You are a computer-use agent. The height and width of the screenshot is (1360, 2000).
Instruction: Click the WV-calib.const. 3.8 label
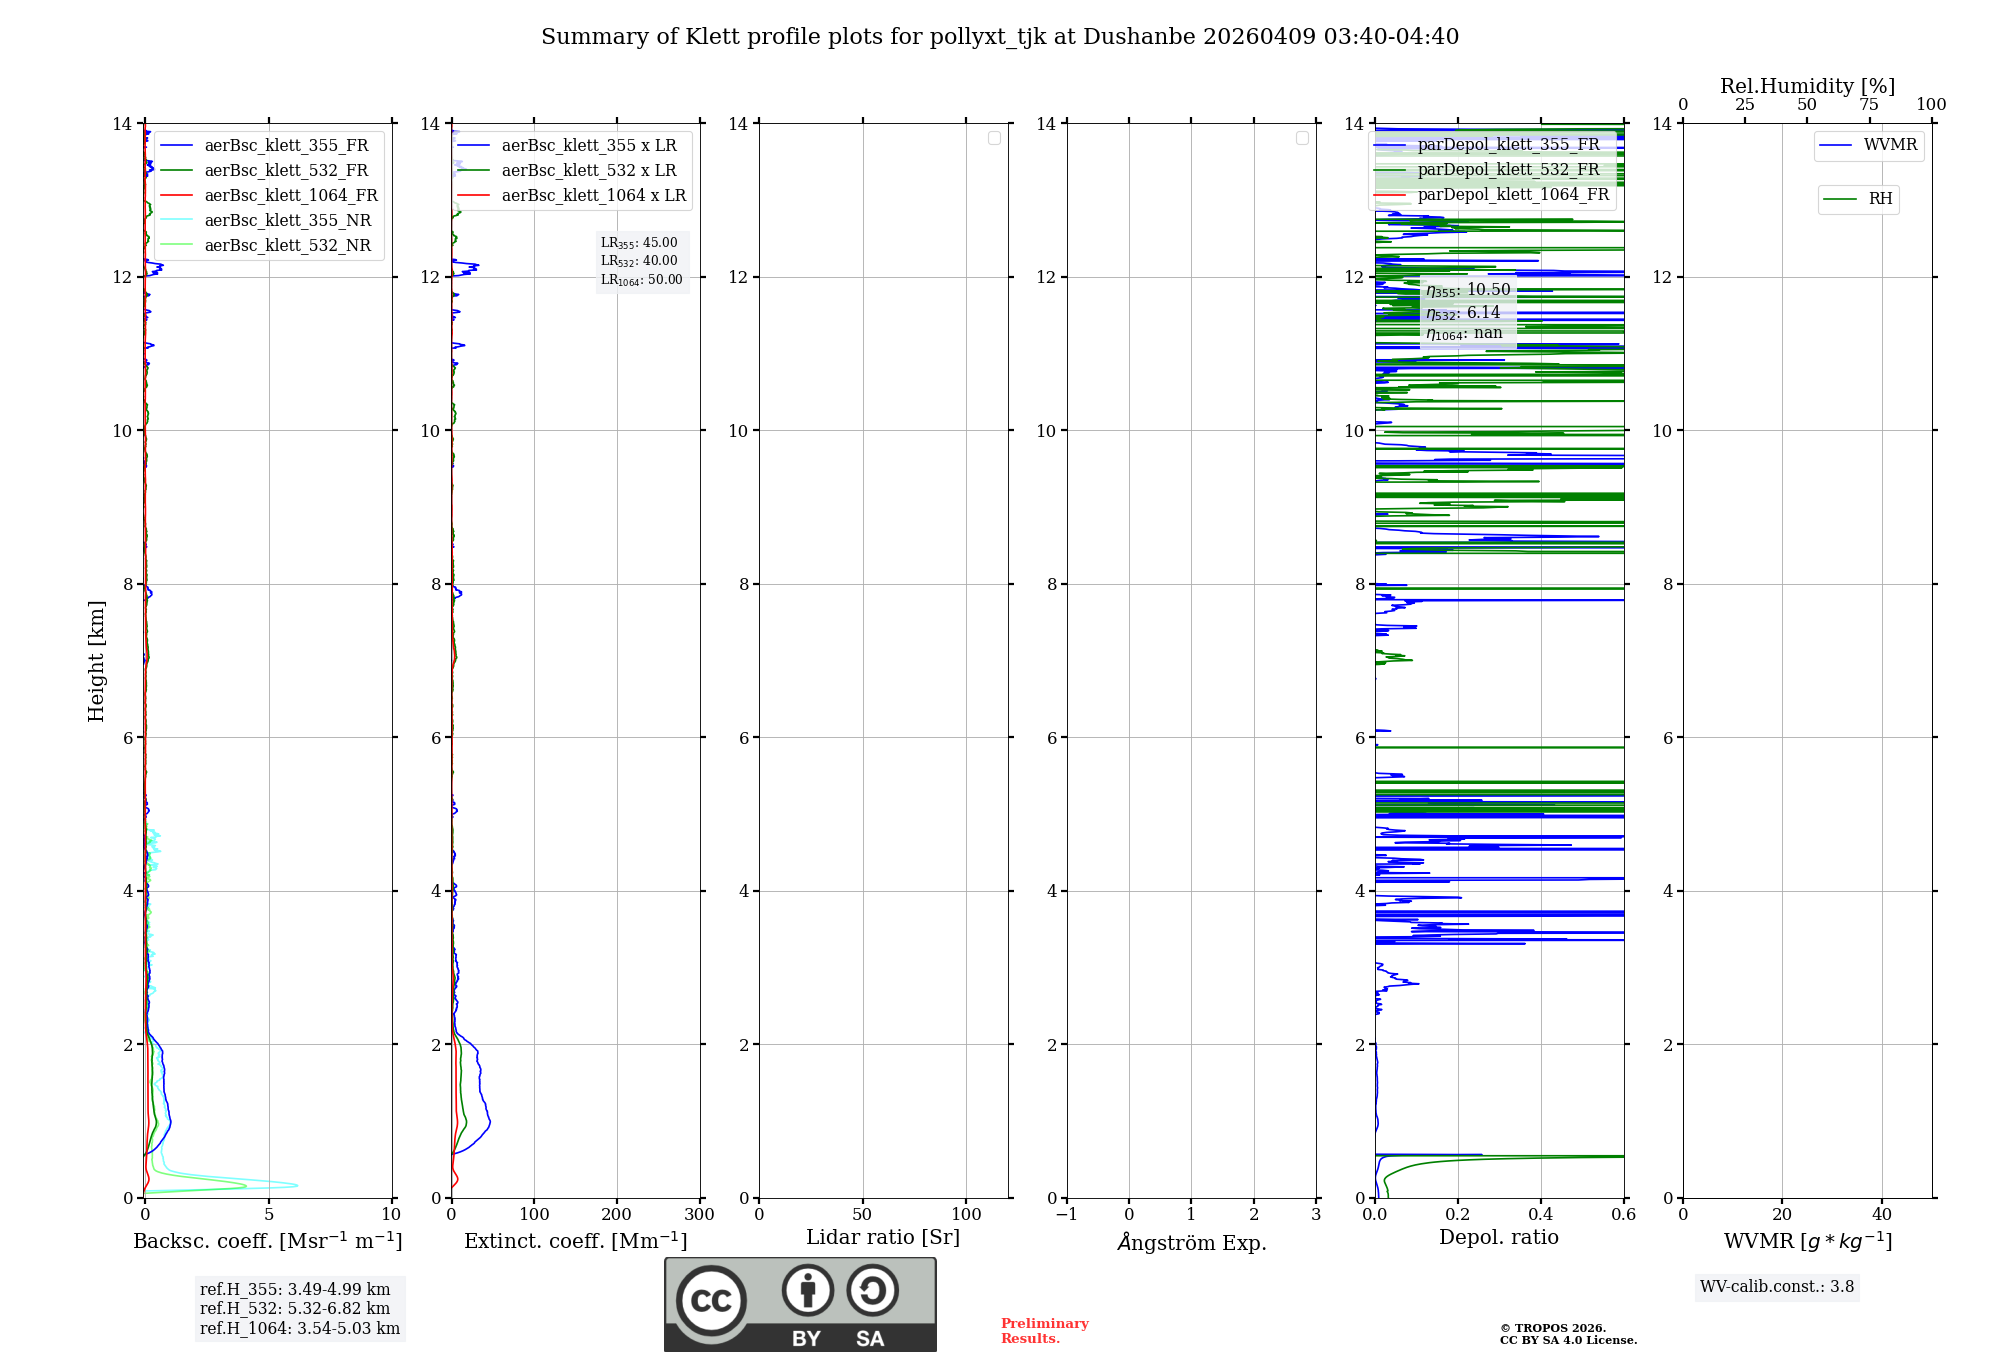click(1776, 1287)
